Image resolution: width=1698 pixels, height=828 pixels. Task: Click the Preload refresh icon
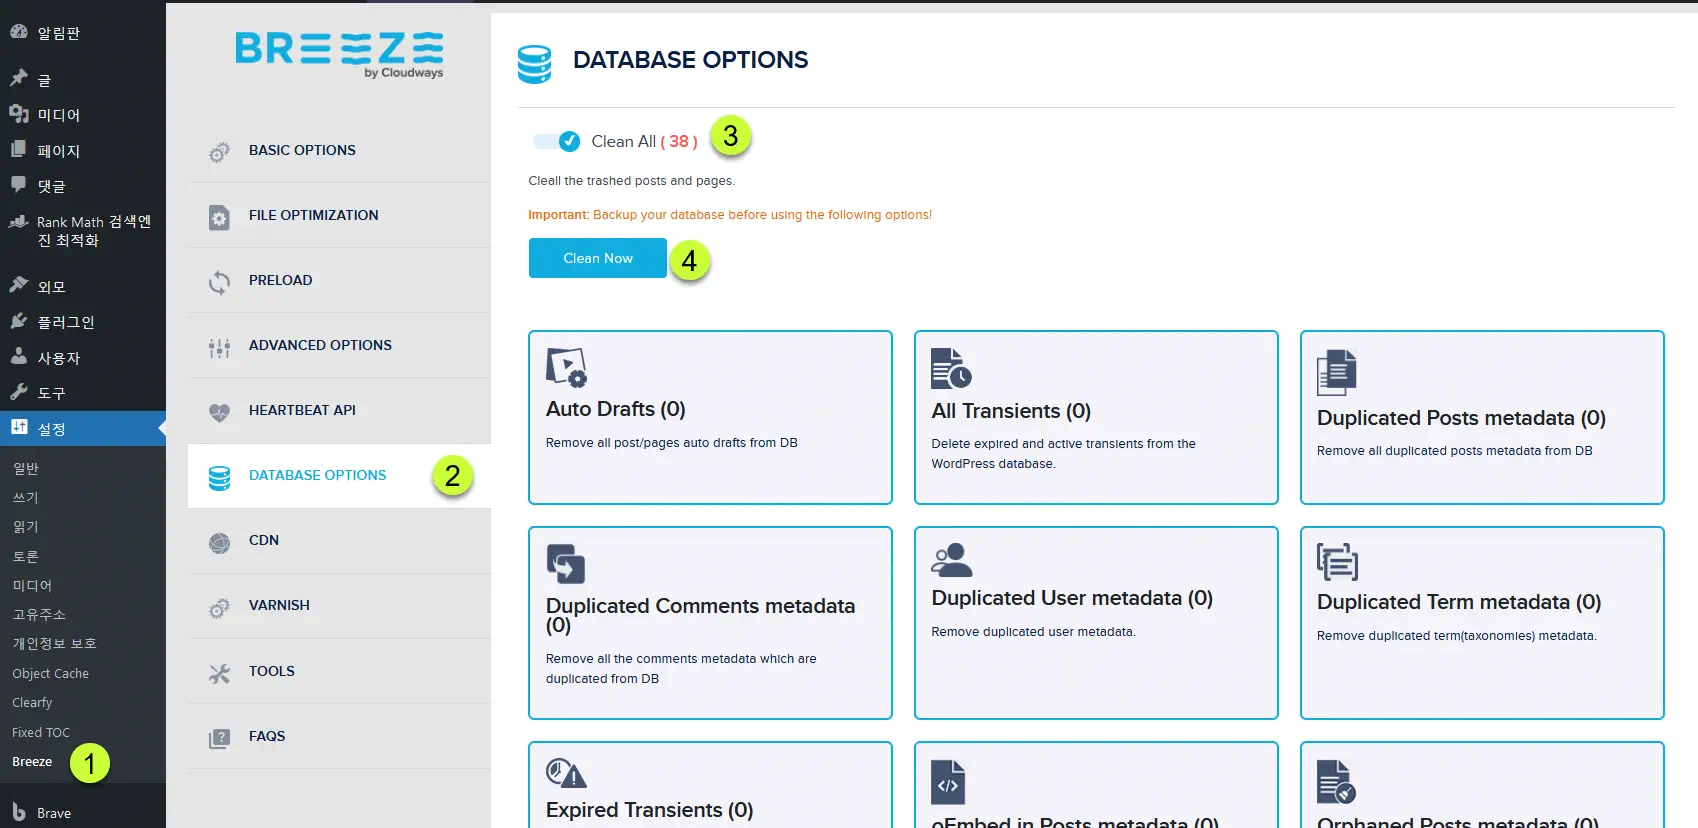coord(219,282)
